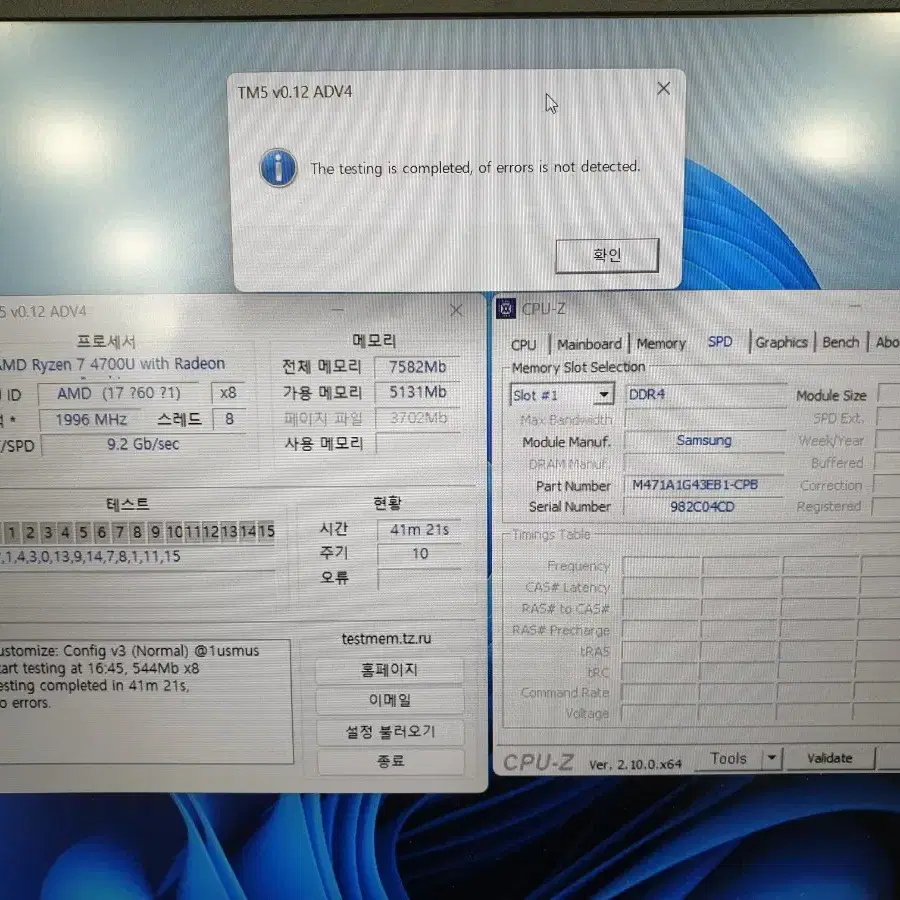Viewport: 900px width, 900px height.
Task: Click test block number 1 in TM5
Action: click(x=11, y=532)
